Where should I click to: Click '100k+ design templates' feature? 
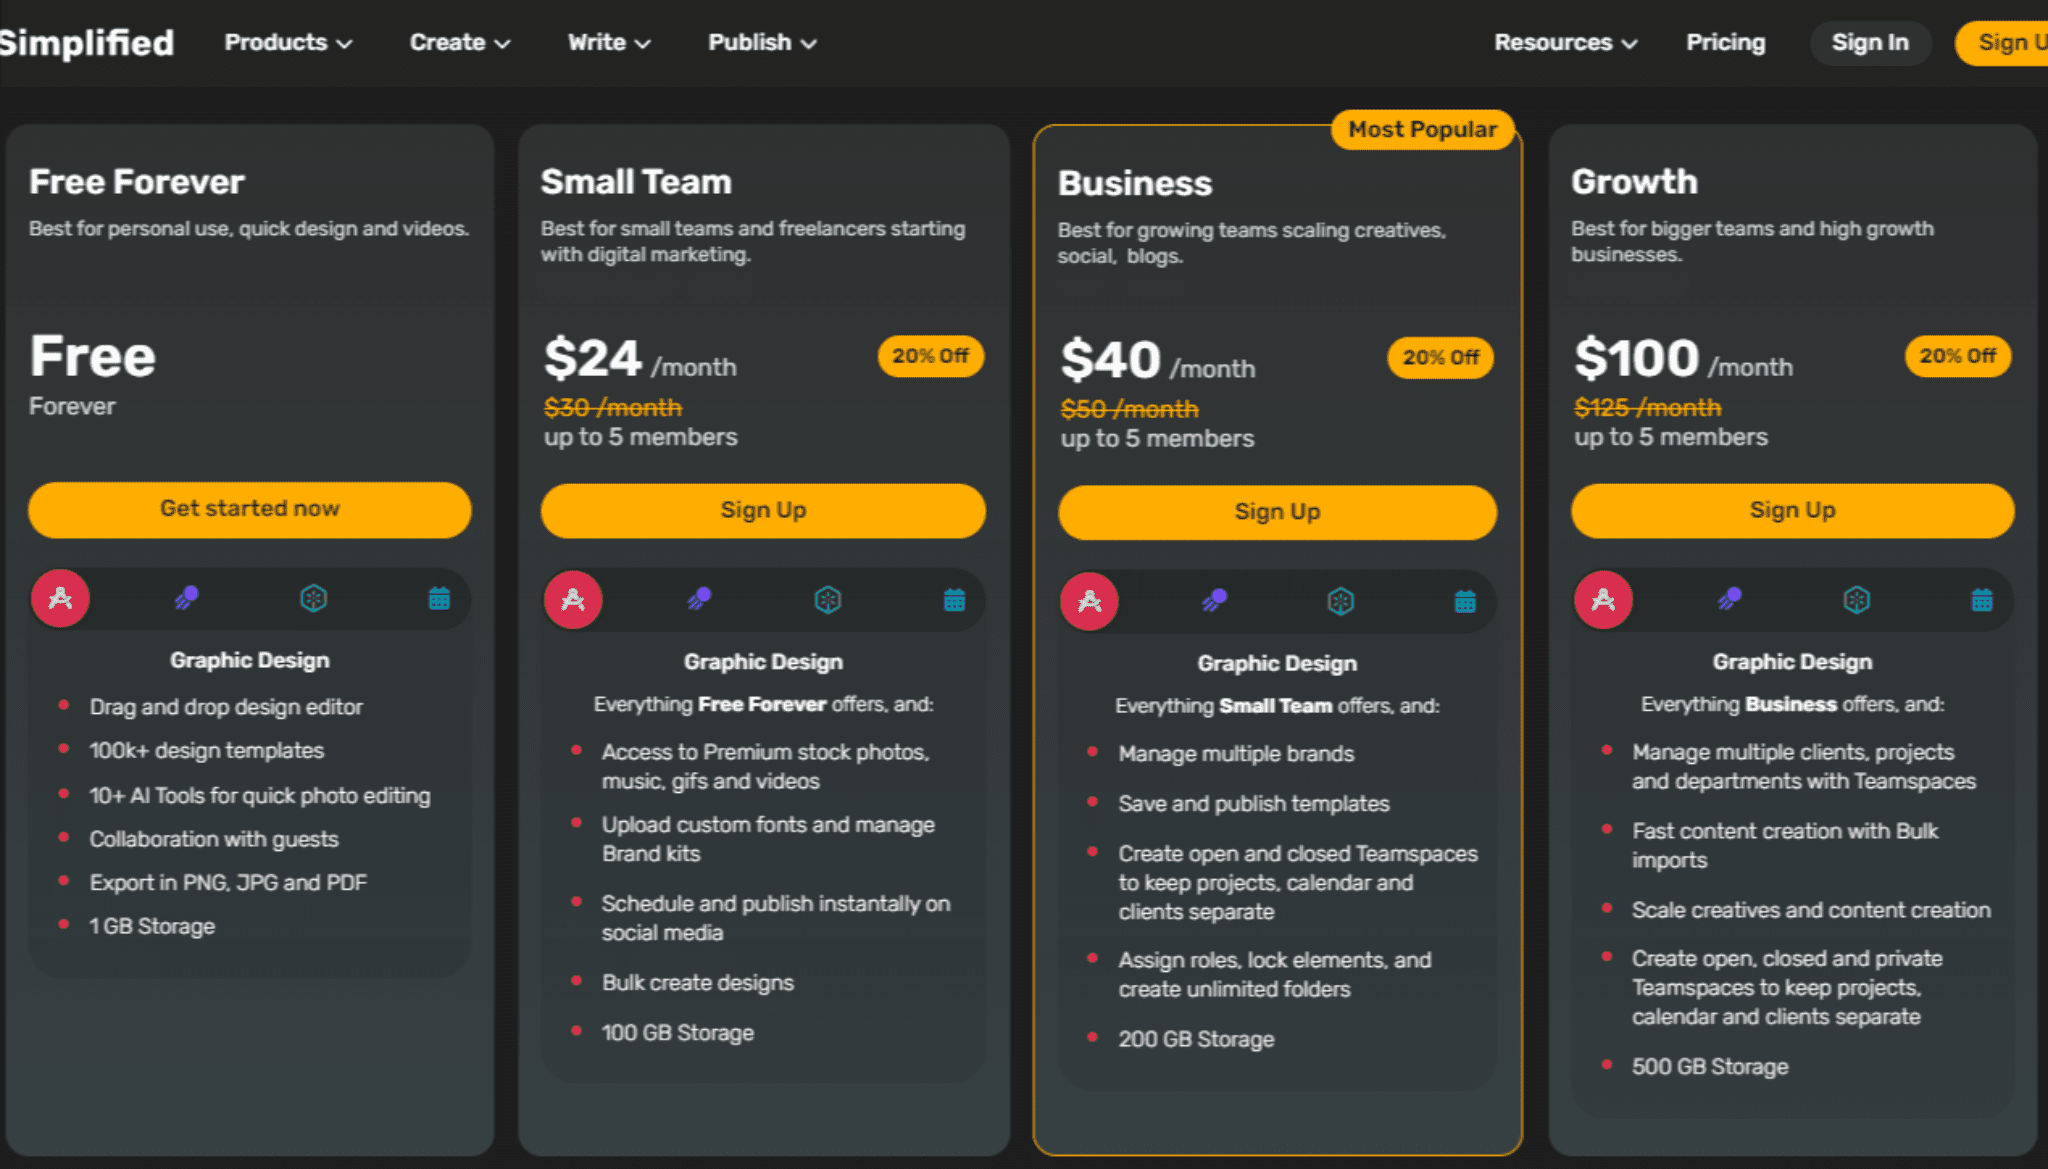coord(207,751)
